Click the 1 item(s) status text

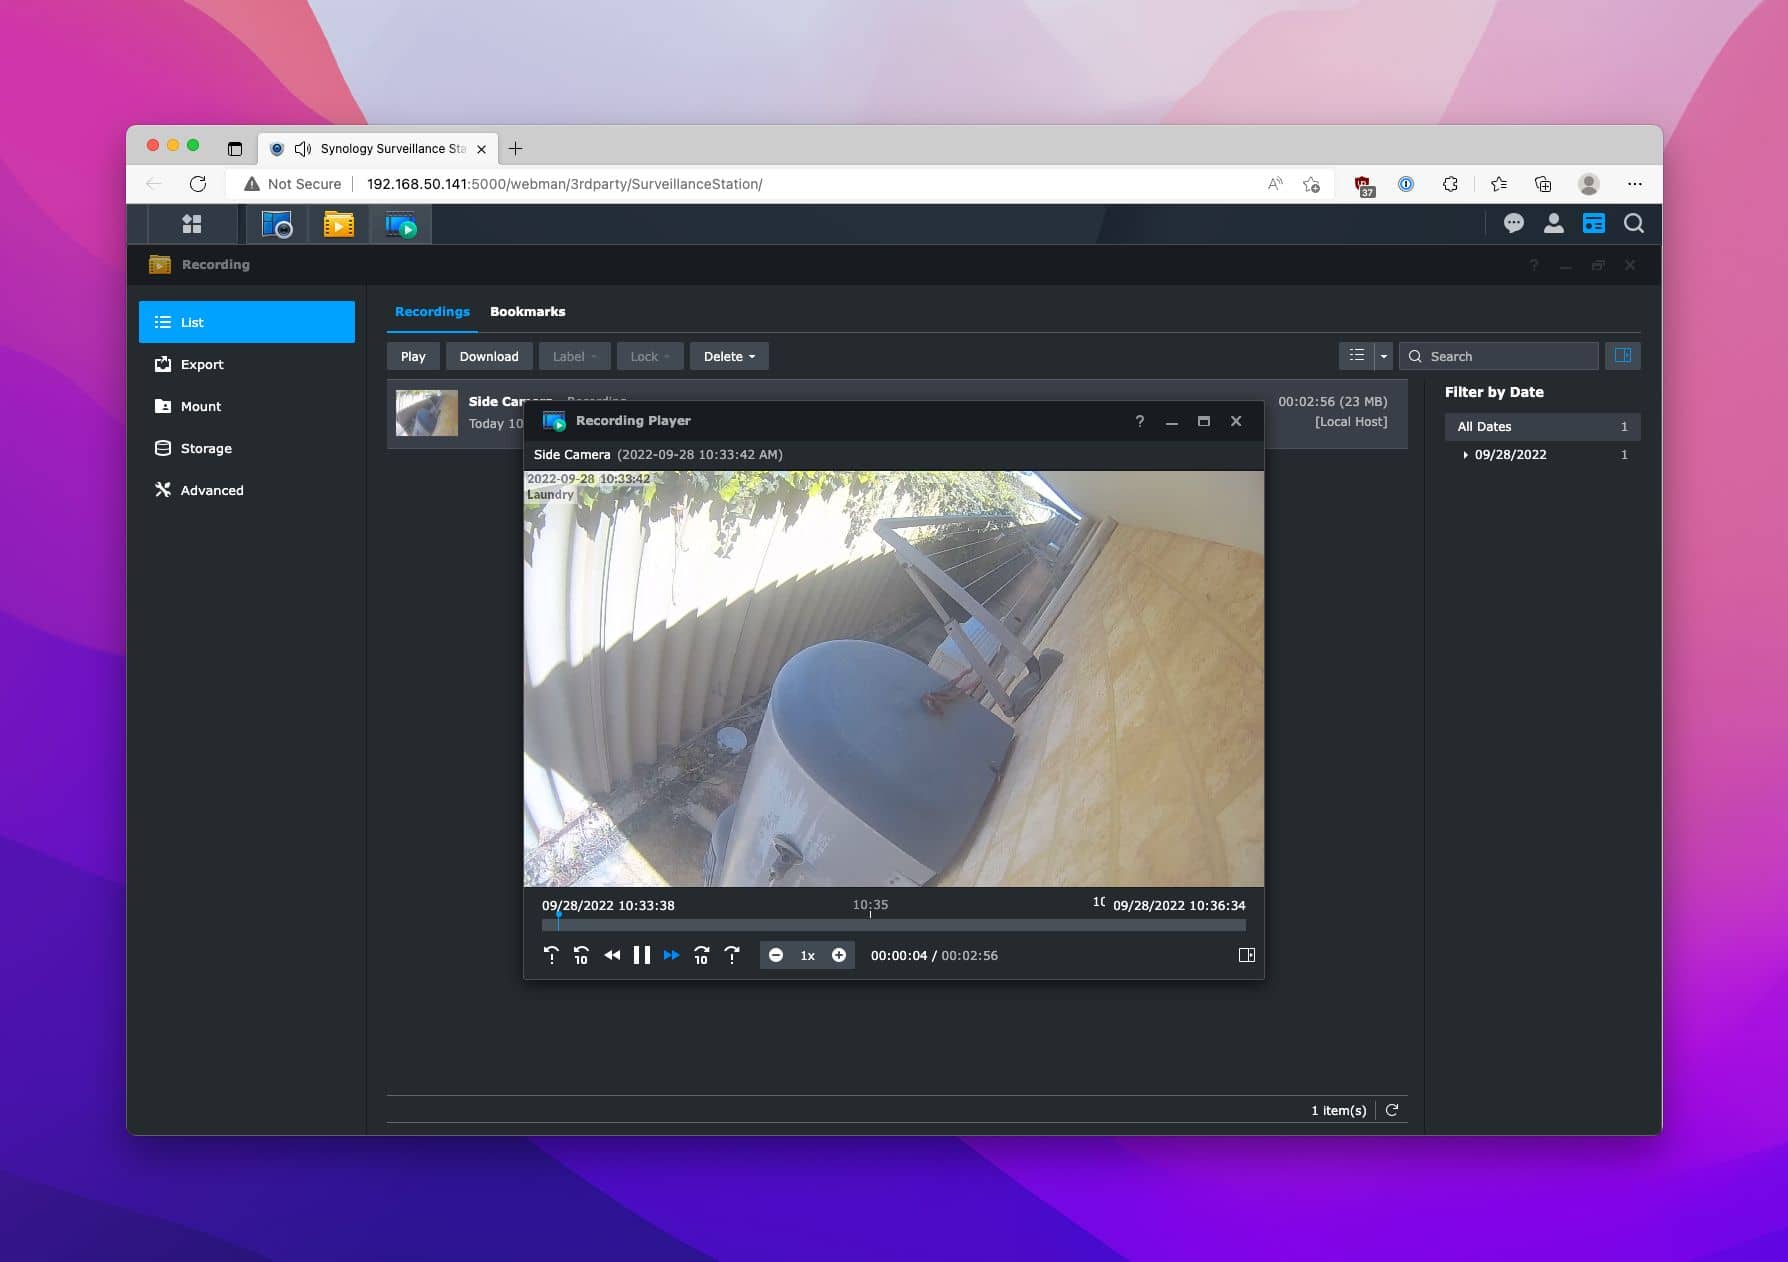coord(1338,1110)
